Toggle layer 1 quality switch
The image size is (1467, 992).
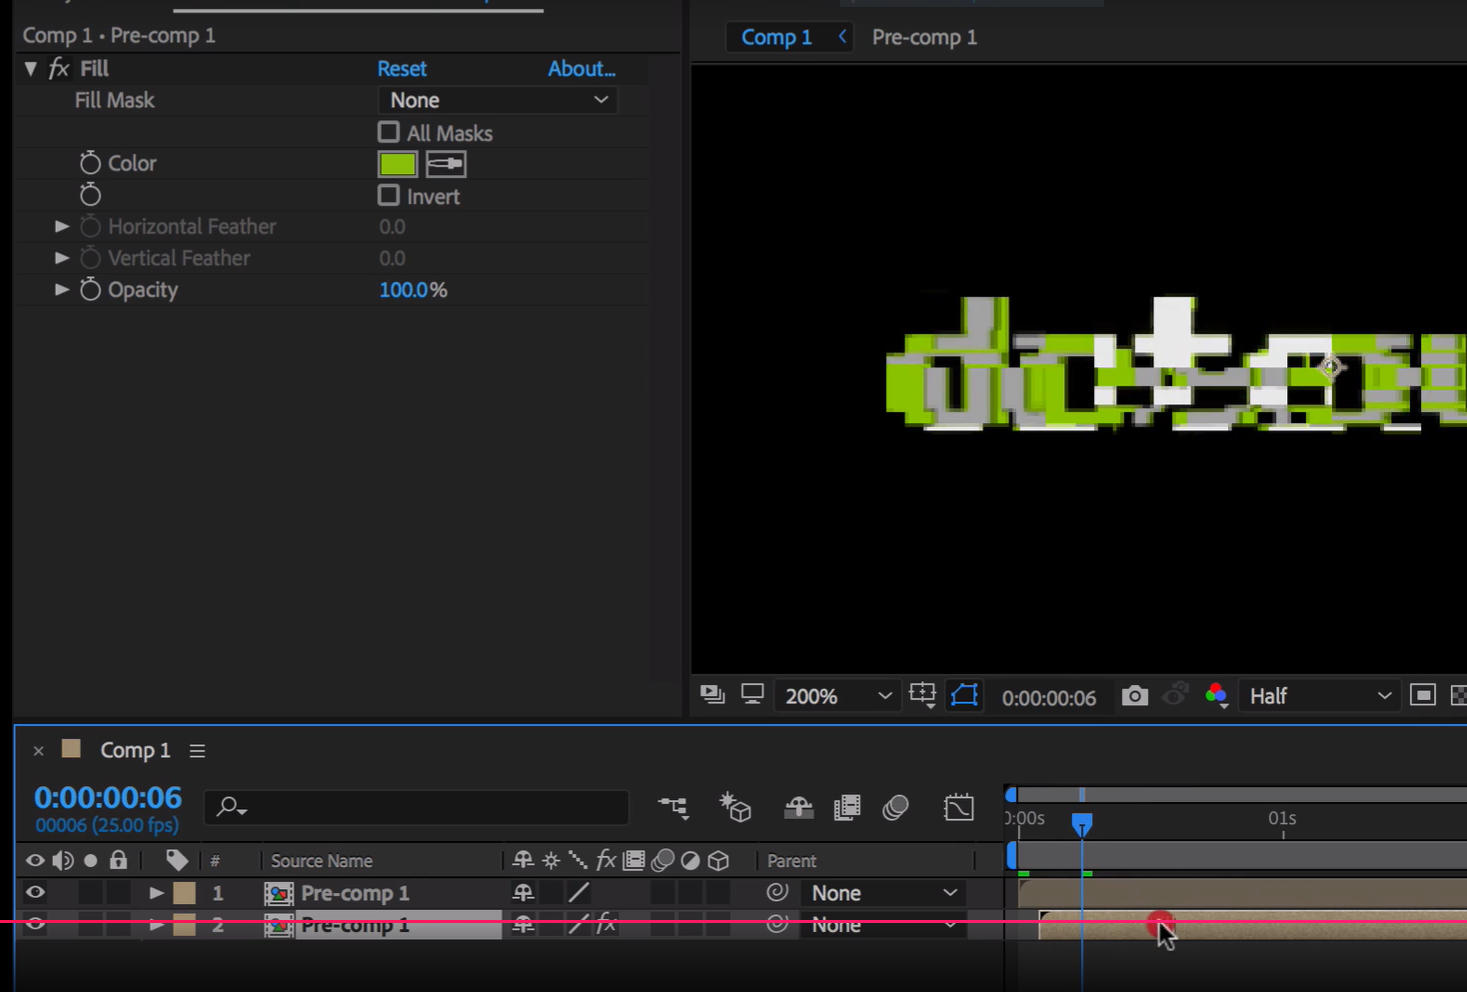coord(579,893)
